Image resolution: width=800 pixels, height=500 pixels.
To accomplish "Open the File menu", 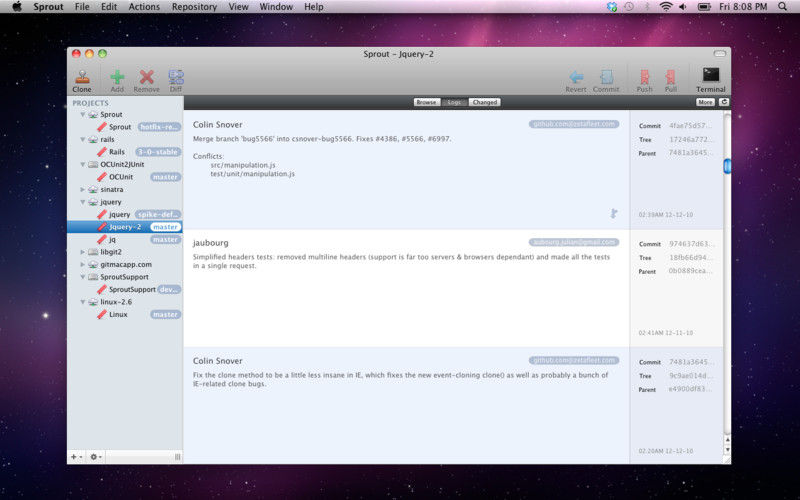I will (82, 7).
